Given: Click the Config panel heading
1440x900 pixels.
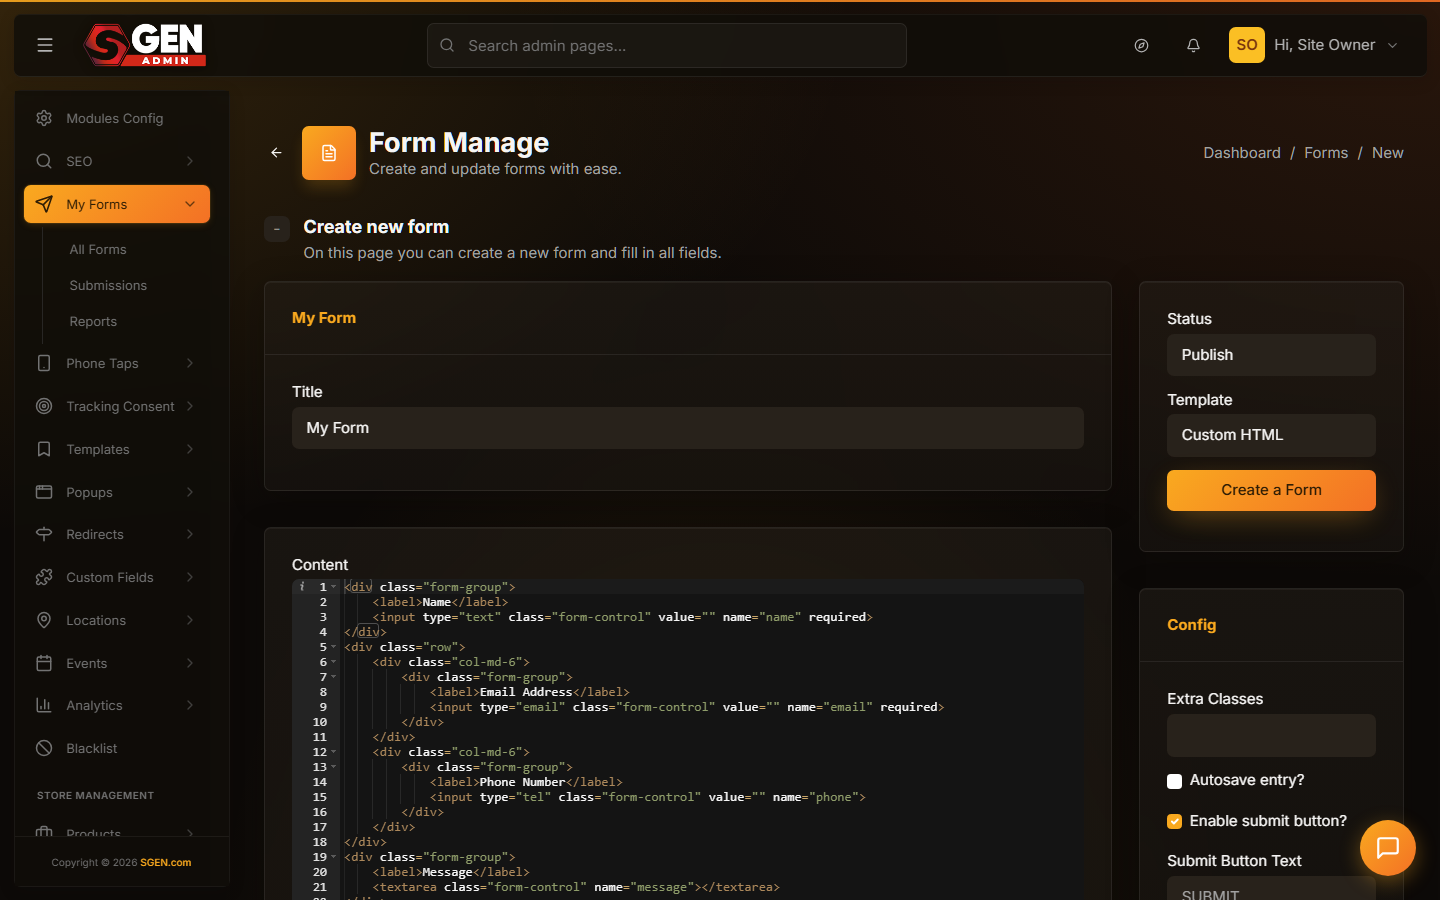Looking at the screenshot, I should pos(1191,625).
